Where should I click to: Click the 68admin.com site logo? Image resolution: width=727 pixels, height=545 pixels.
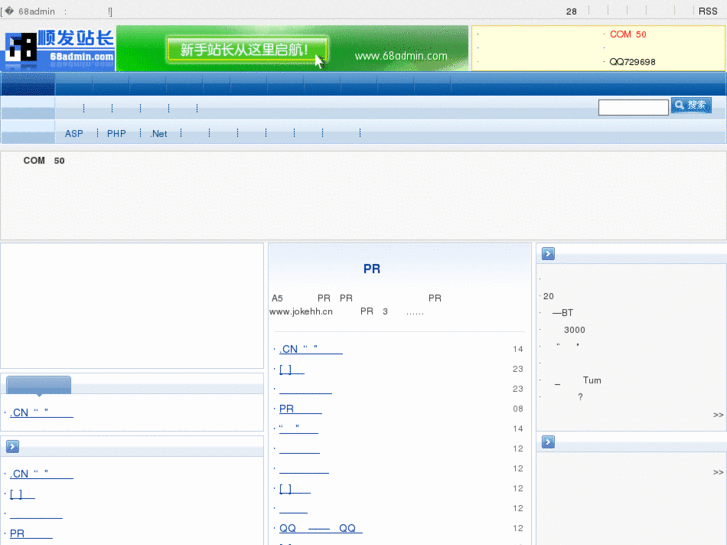pos(59,49)
